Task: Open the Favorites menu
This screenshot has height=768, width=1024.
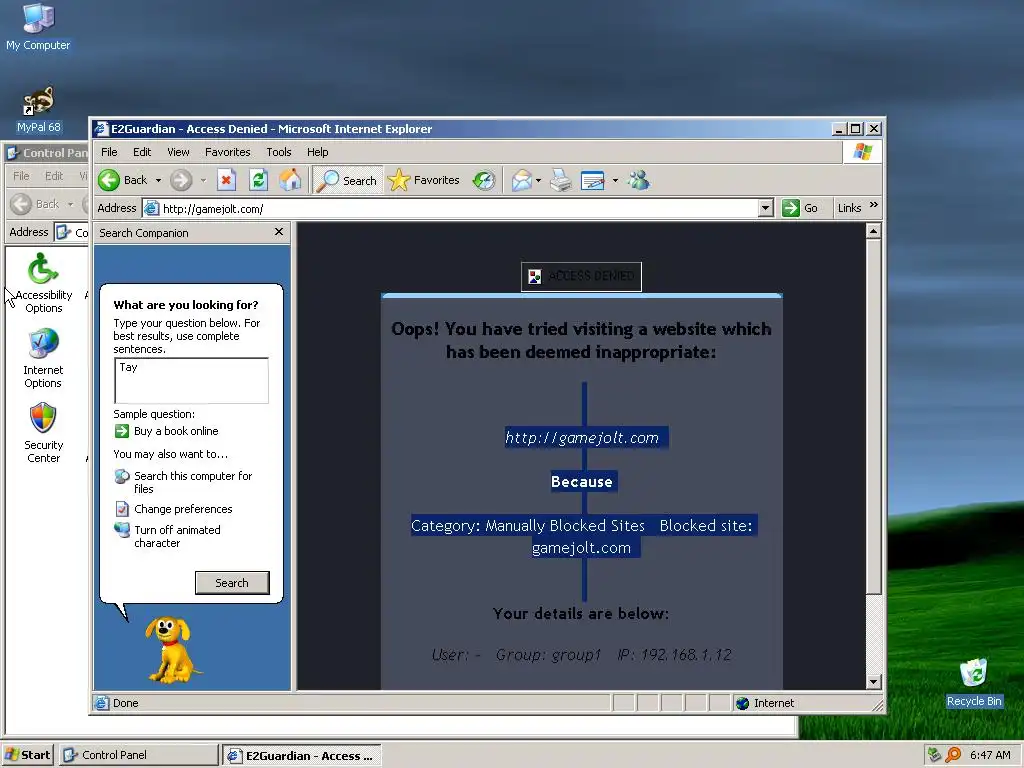Action: [227, 152]
